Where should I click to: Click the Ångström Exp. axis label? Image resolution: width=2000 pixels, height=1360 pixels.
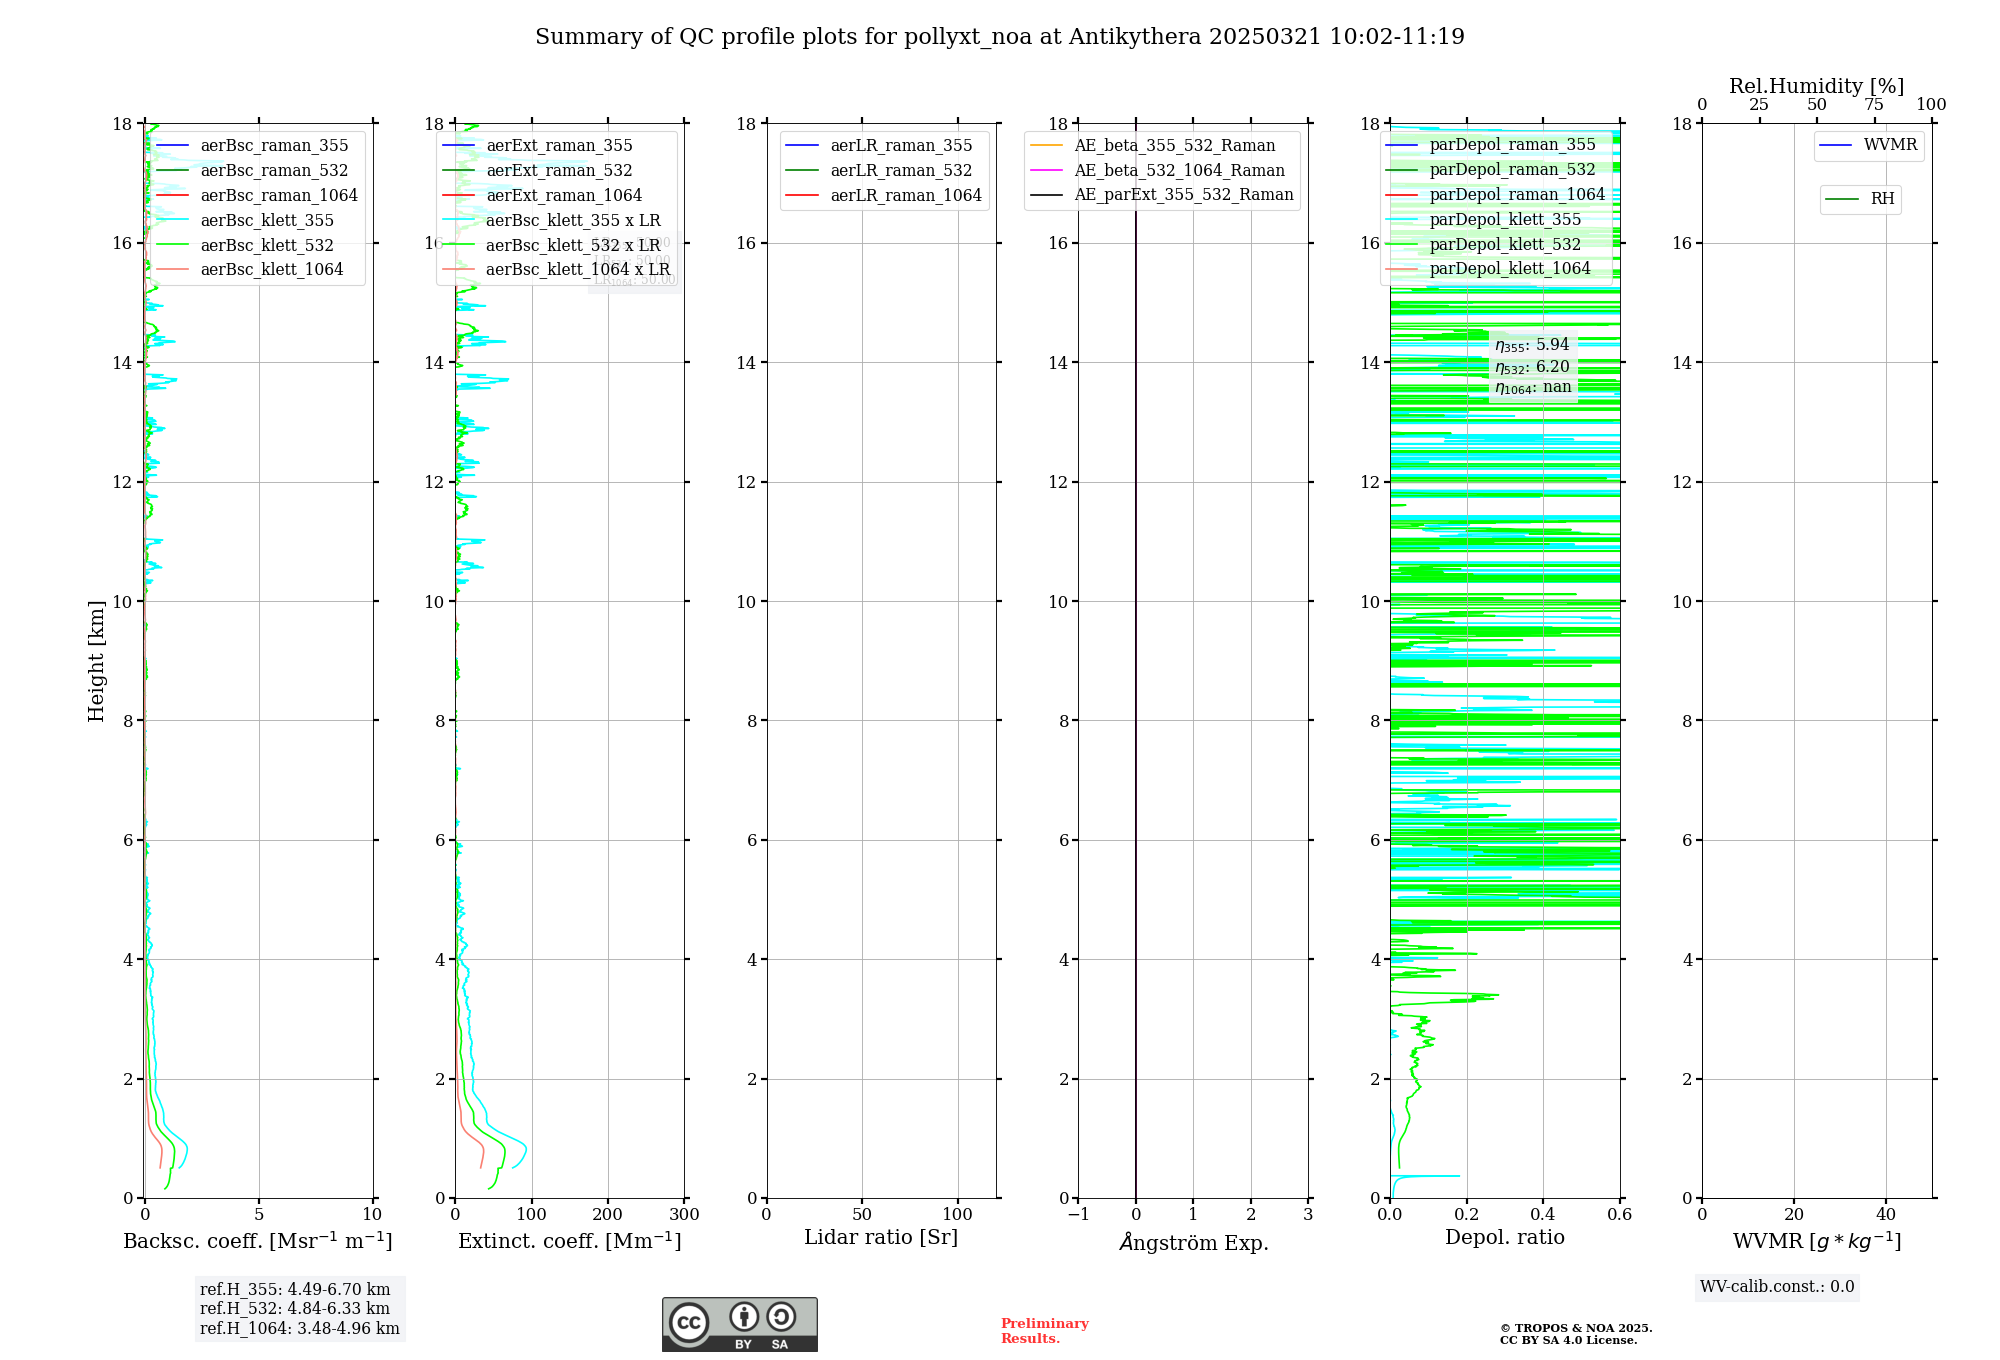click(x=1193, y=1242)
